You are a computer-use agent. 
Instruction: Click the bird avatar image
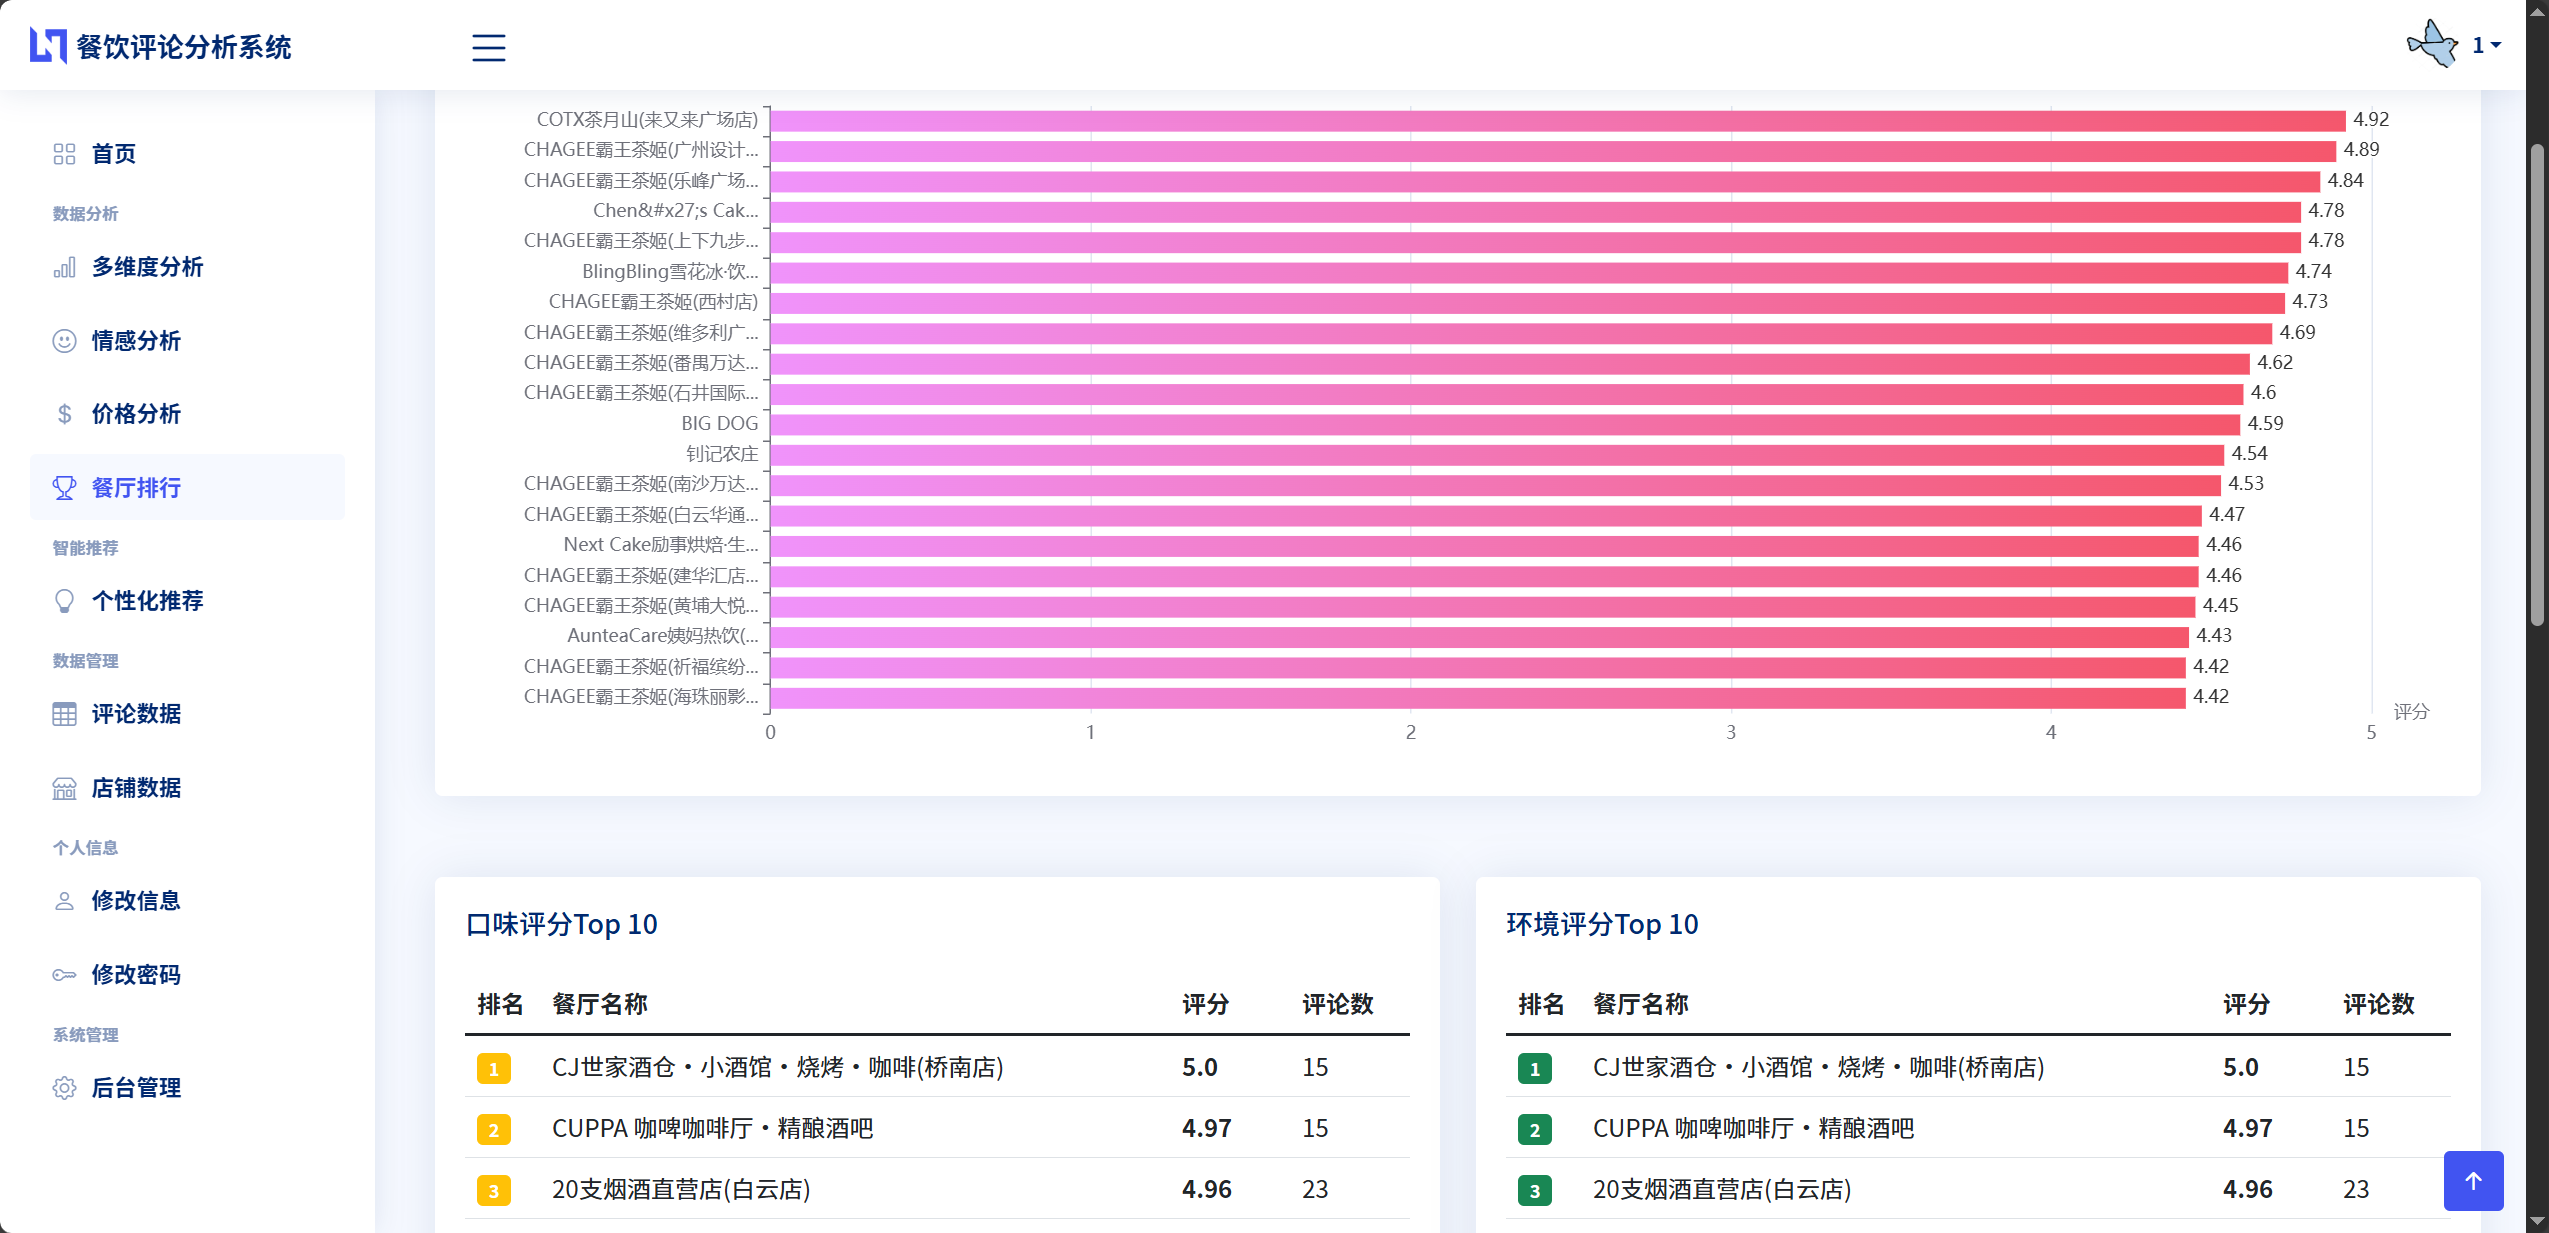pyautogui.click(x=2432, y=45)
